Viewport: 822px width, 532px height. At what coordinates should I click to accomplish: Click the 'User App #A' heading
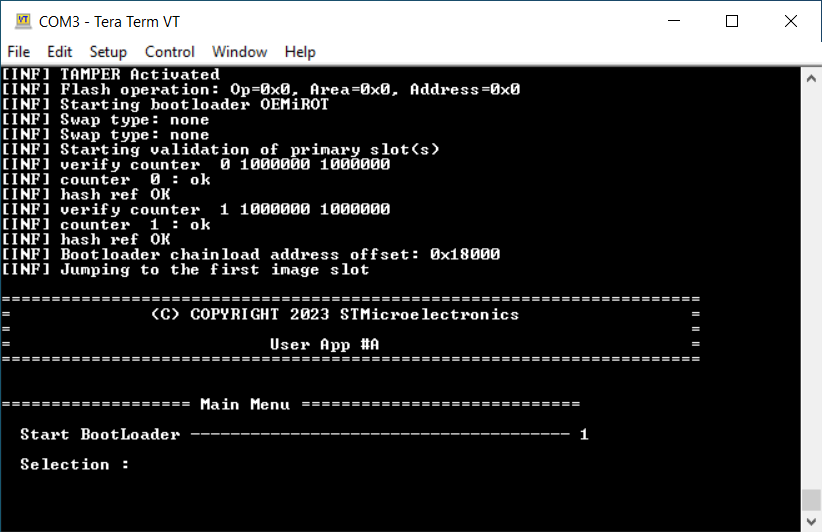point(325,344)
